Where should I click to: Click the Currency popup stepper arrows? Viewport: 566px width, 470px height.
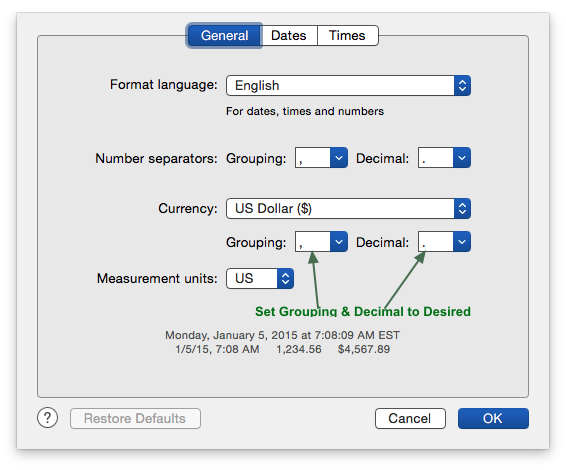[462, 209]
